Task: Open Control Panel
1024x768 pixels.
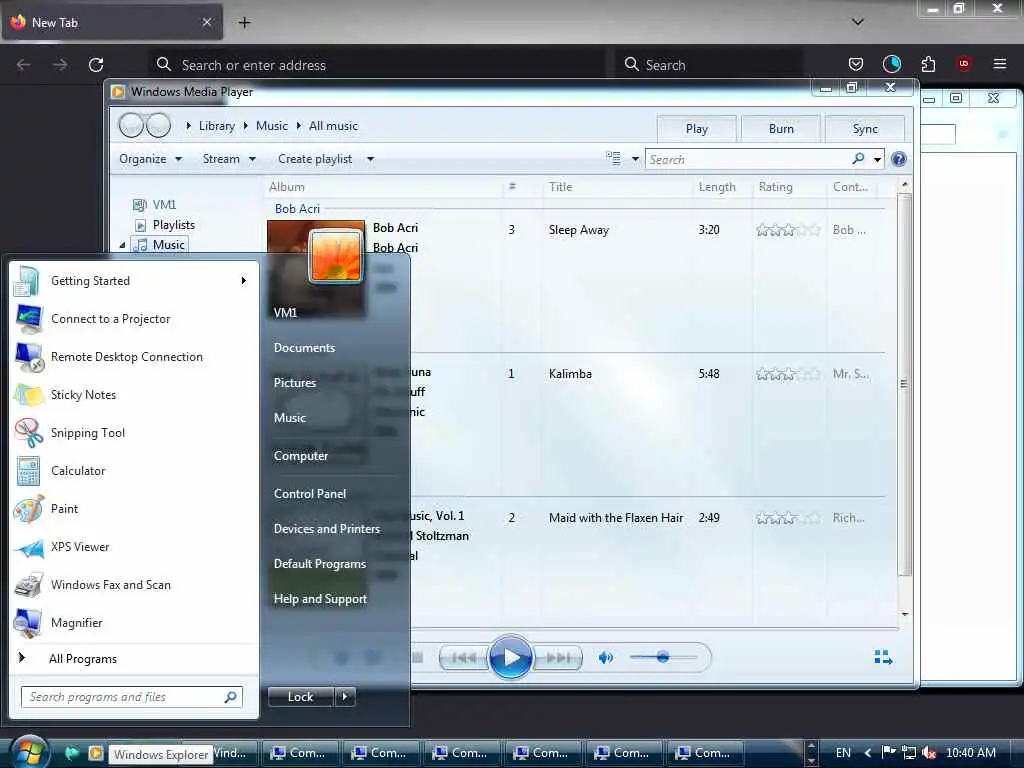Action: [310, 494]
